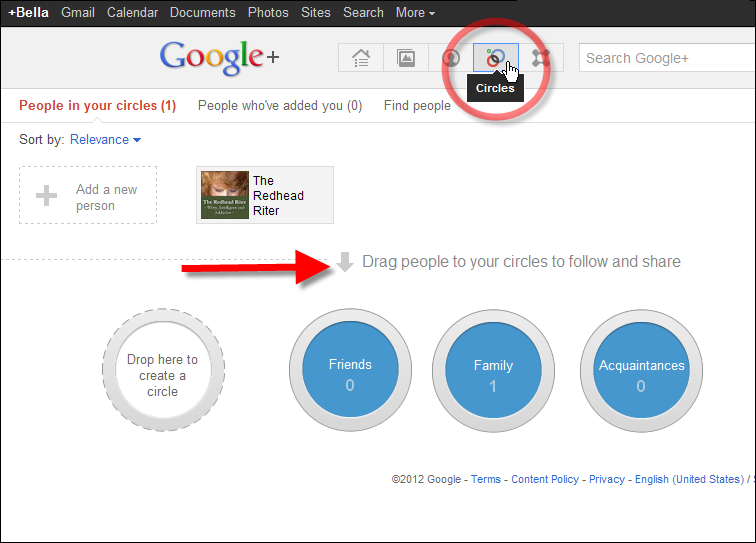Open the Privacy link in footer

[607, 479]
